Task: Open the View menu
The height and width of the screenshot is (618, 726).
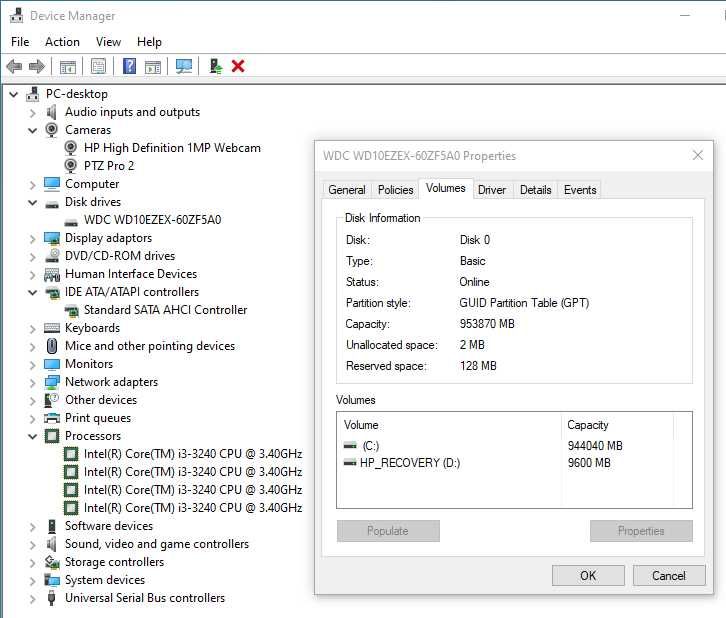Action: pos(108,42)
